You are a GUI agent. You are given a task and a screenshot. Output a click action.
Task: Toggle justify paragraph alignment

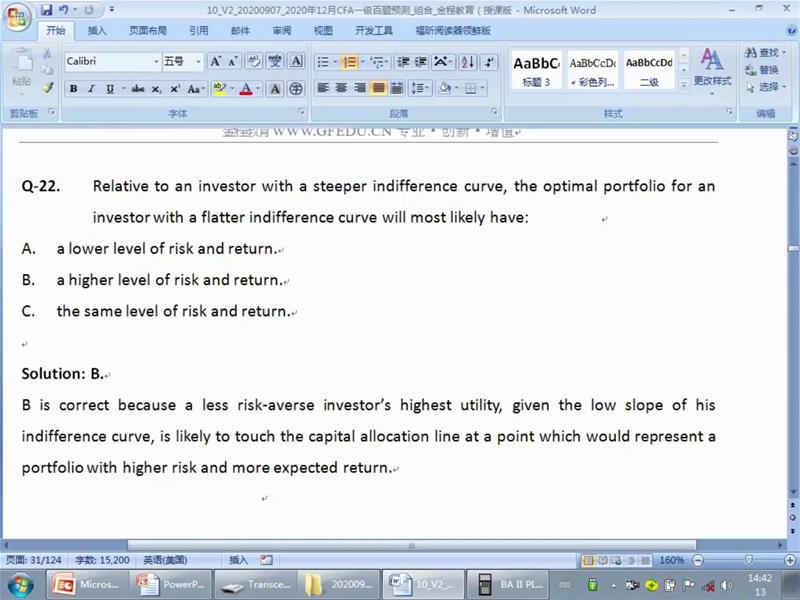pos(378,89)
